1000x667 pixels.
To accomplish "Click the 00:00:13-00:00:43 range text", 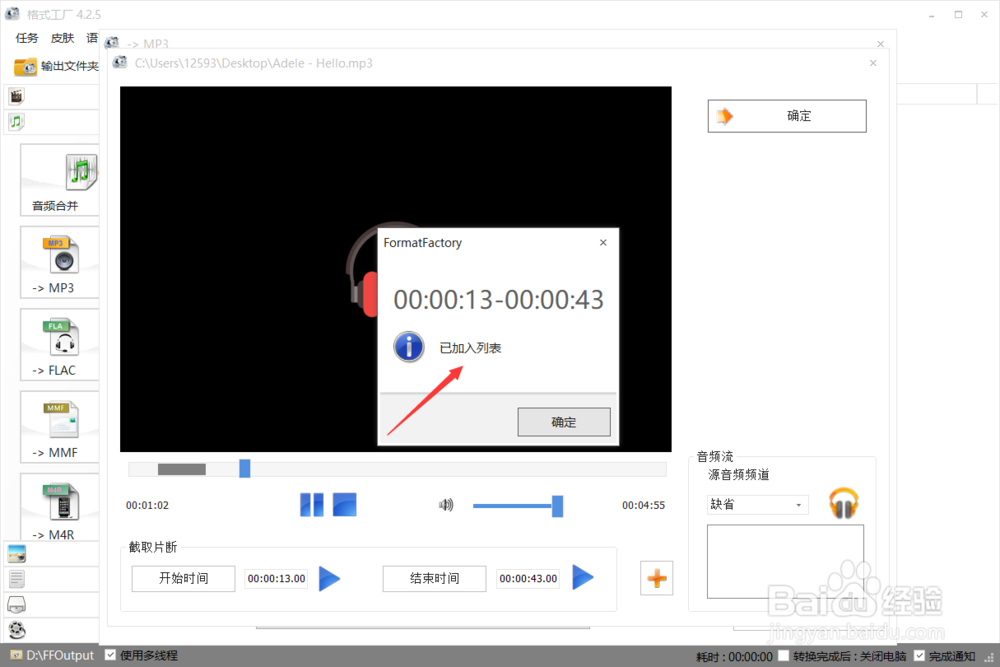I will tap(498, 300).
